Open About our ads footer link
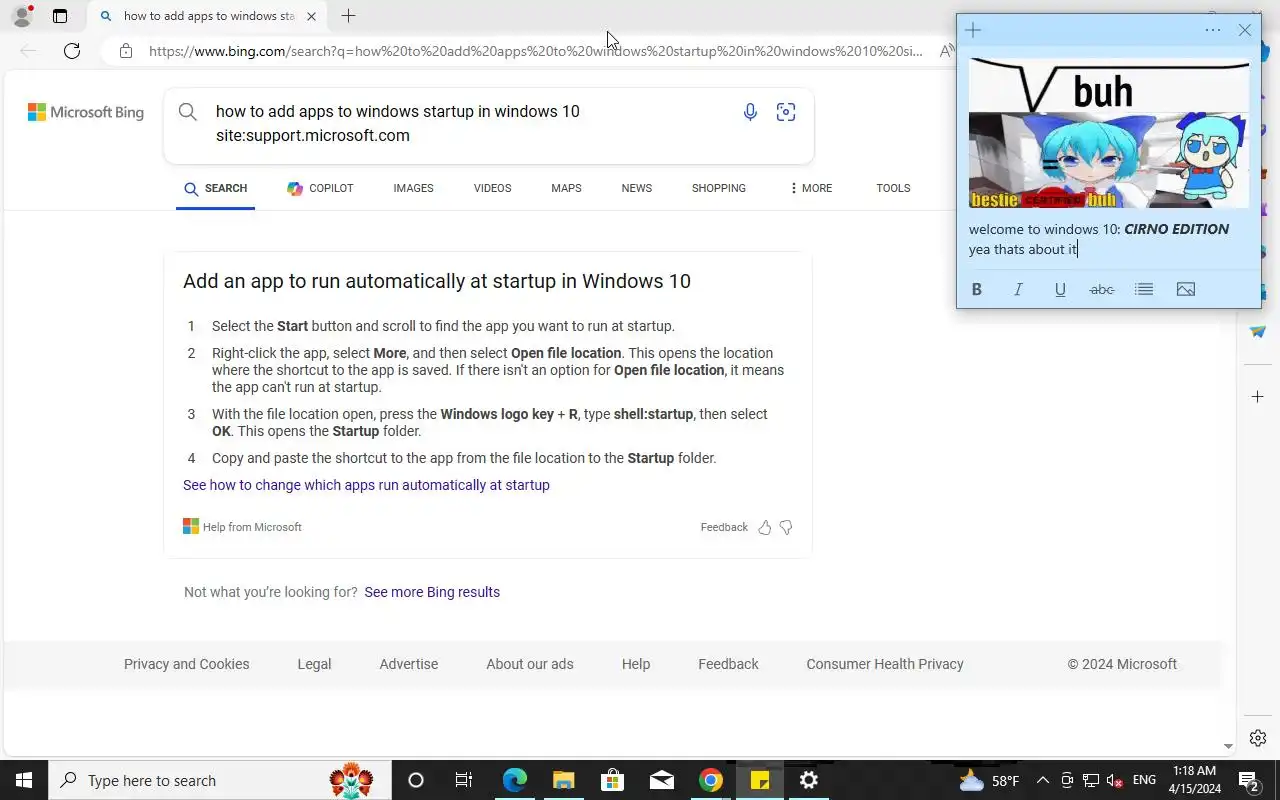Viewport: 1280px width, 800px height. (x=530, y=664)
